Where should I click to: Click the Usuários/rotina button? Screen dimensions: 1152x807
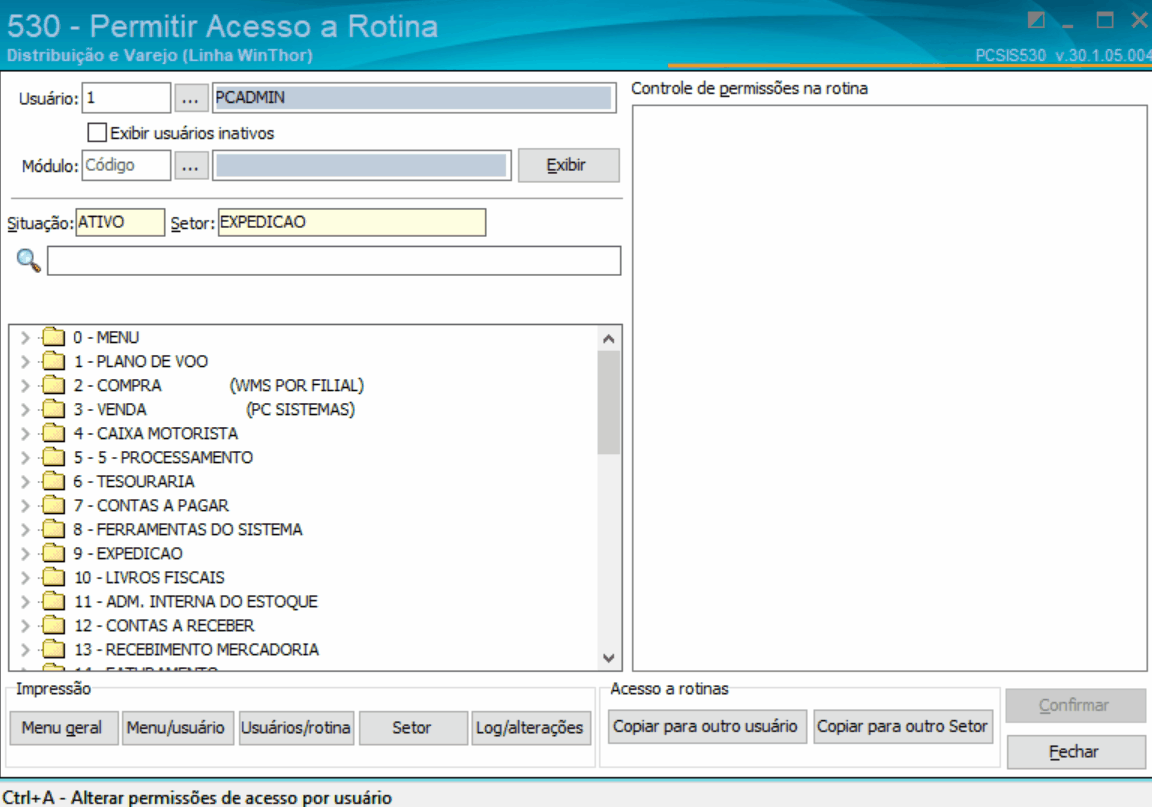pos(296,728)
